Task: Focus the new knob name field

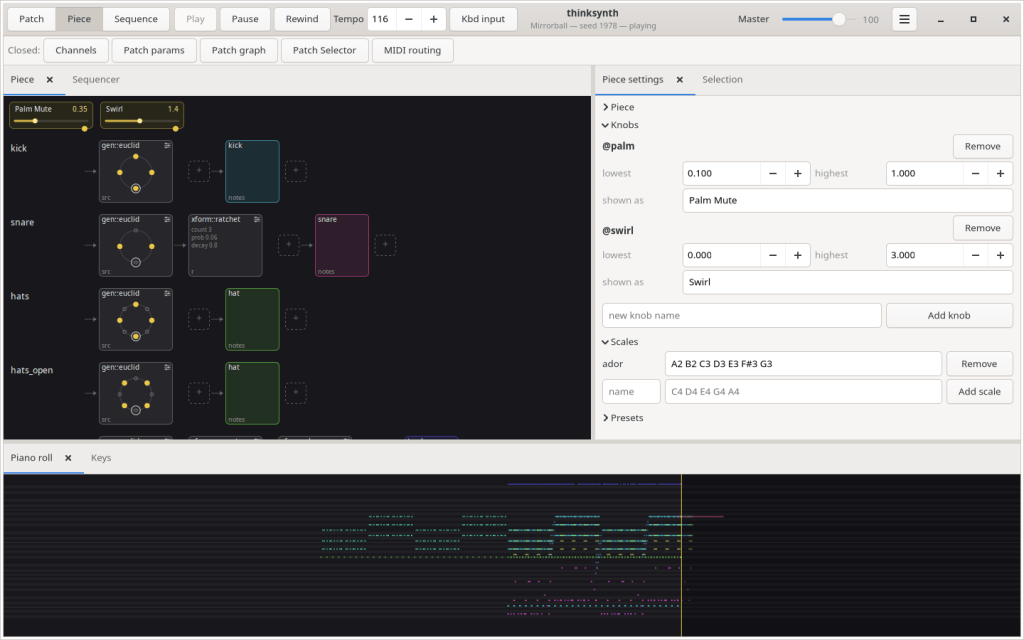Action: point(741,315)
